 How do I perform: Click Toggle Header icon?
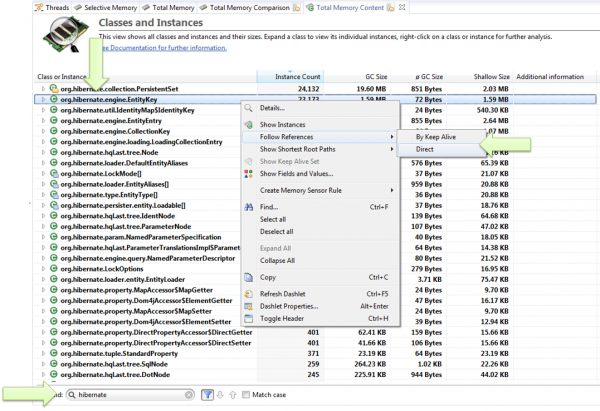click(x=249, y=318)
